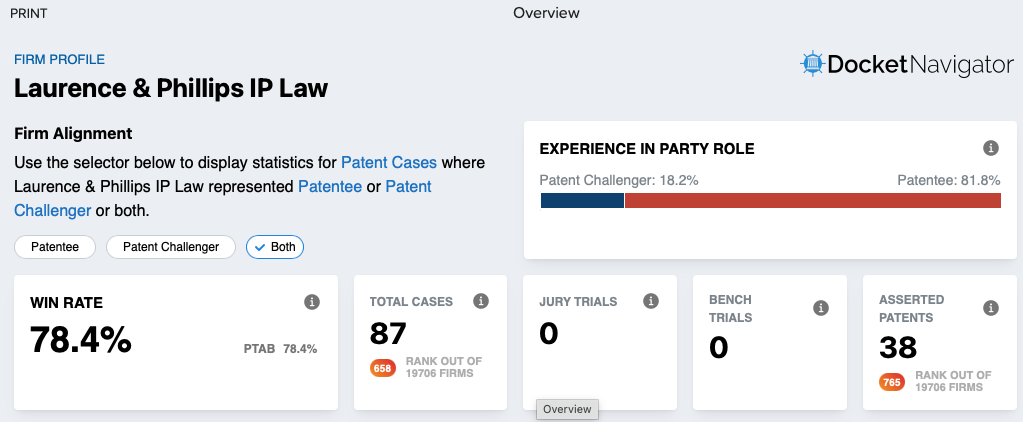Viewport: 1023px width, 422px height.
Task: Click the Bench Trials info icon
Action: coord(821,308)
